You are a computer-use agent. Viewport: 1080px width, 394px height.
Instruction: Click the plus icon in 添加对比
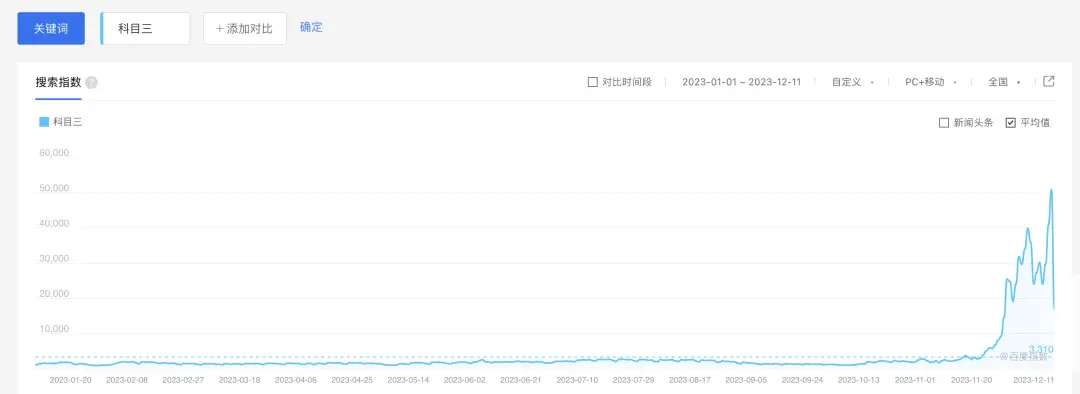[220, 29]
